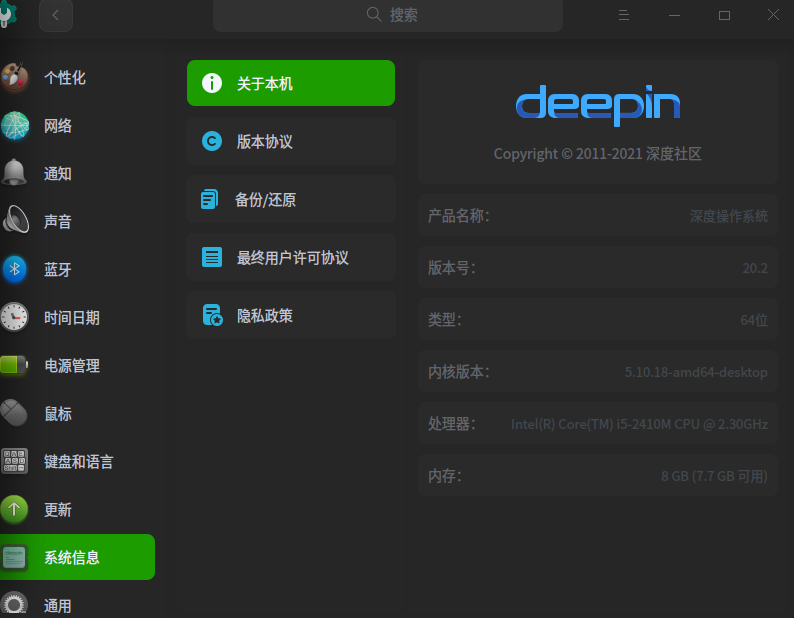The height and width of the screenshot is (618, 794).
Task: Select 蓝牙 in the sidebar
Action: point(58,269)
